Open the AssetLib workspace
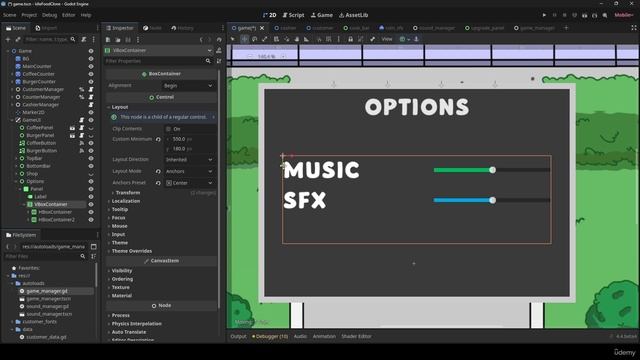The image size is (640, 360). [x=353, y=15]
